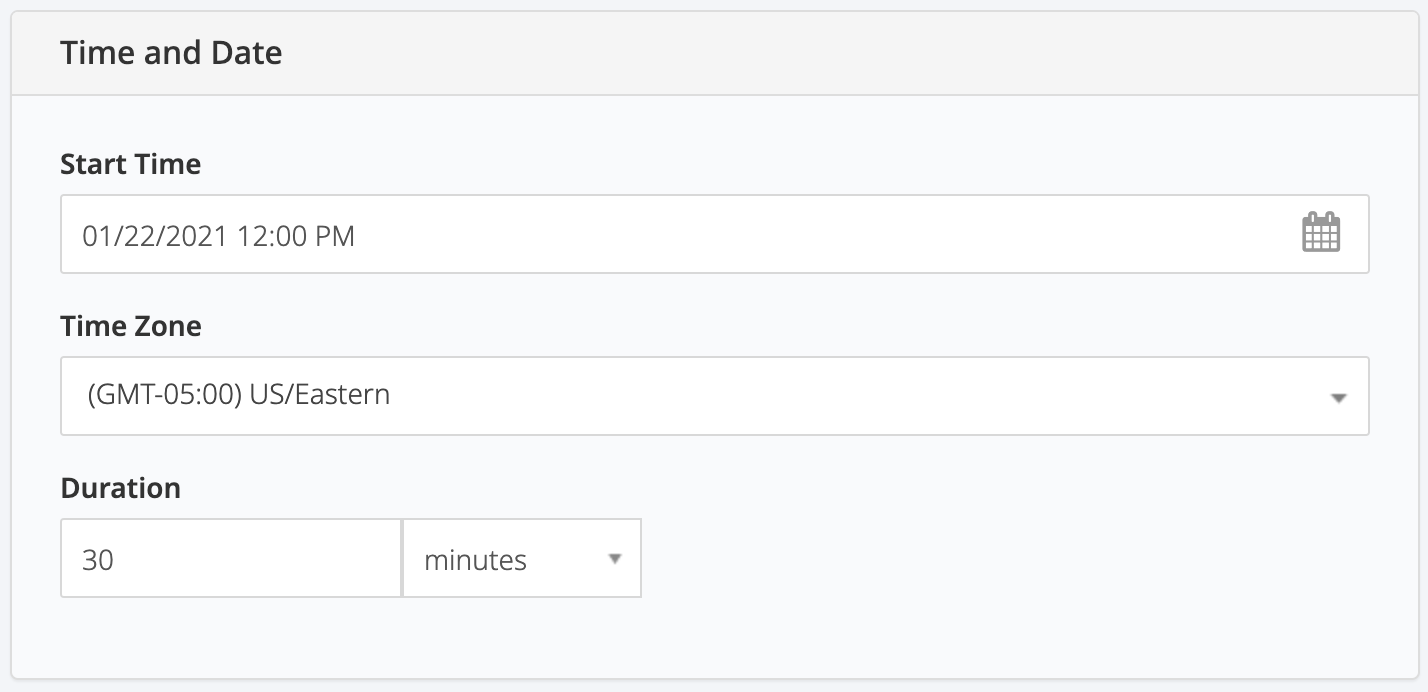Click the Time Zone label
This screenshot has width=1428, height=692.
[131, 326]
